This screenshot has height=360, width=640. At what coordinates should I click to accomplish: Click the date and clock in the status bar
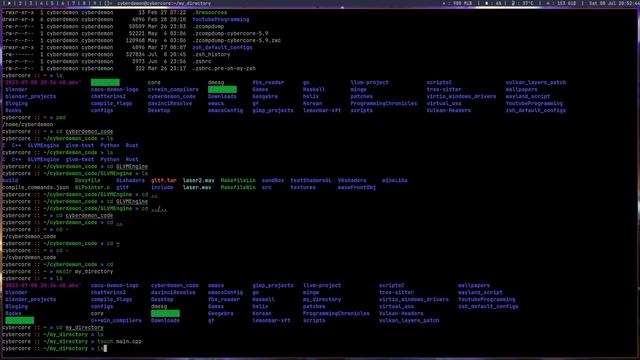[x=614, y=3]
